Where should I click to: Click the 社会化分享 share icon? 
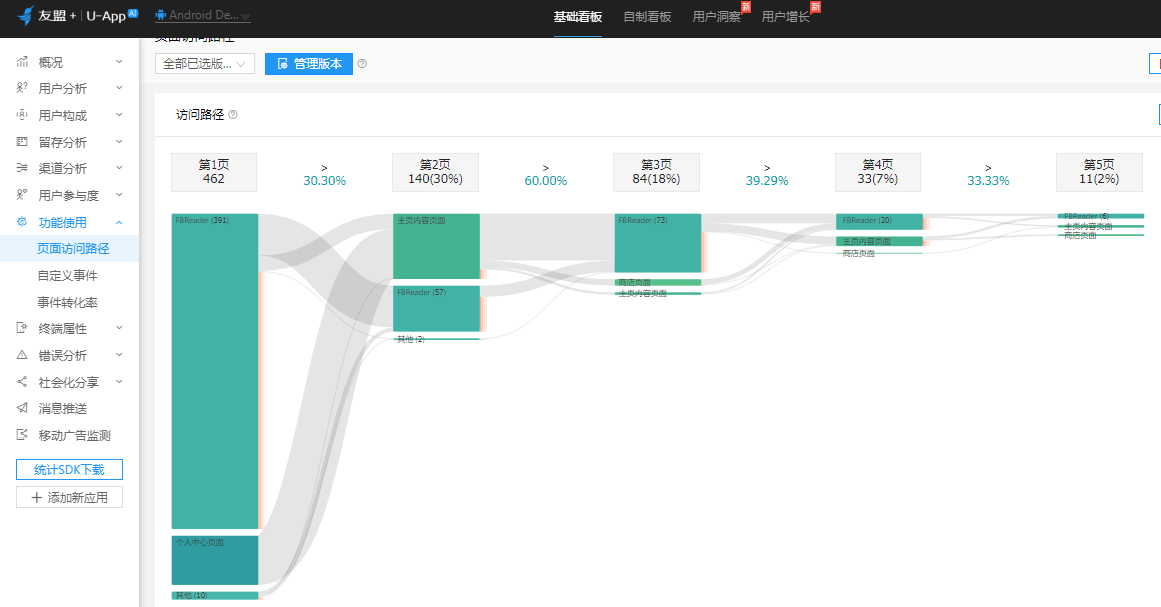click(22, 382)
